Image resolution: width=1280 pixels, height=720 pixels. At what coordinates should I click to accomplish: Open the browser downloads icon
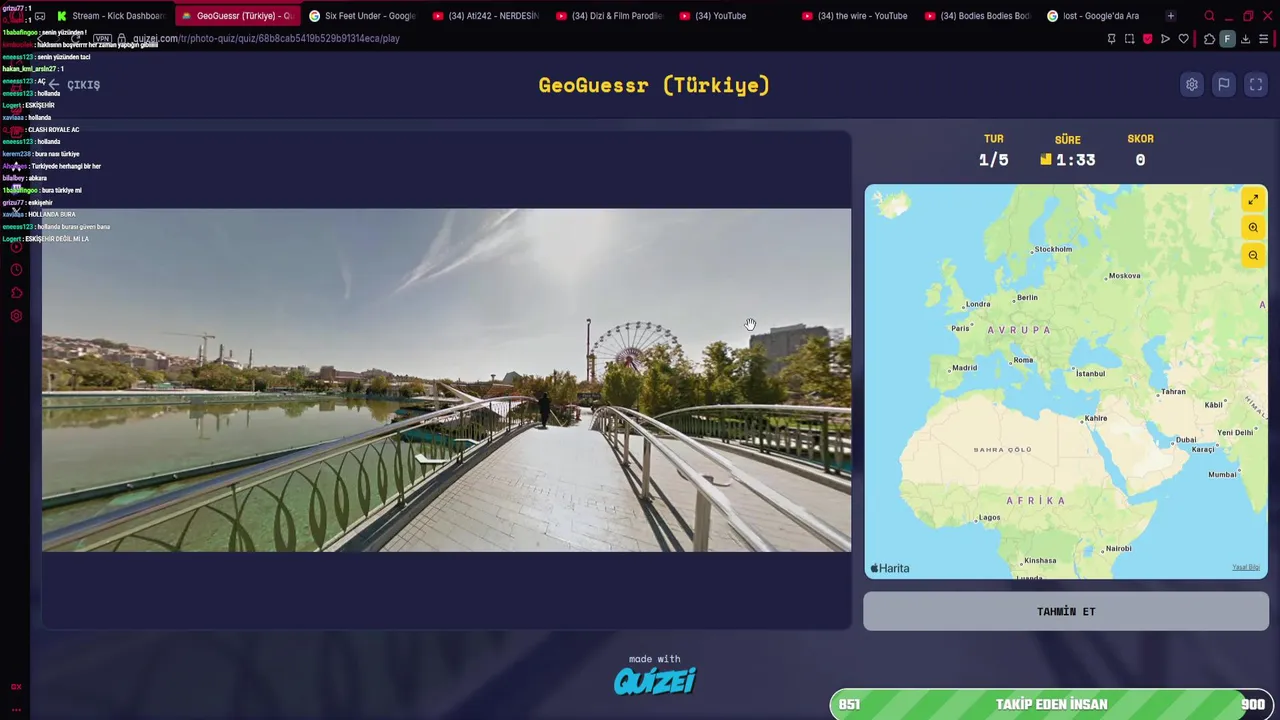coord(1245,39)
